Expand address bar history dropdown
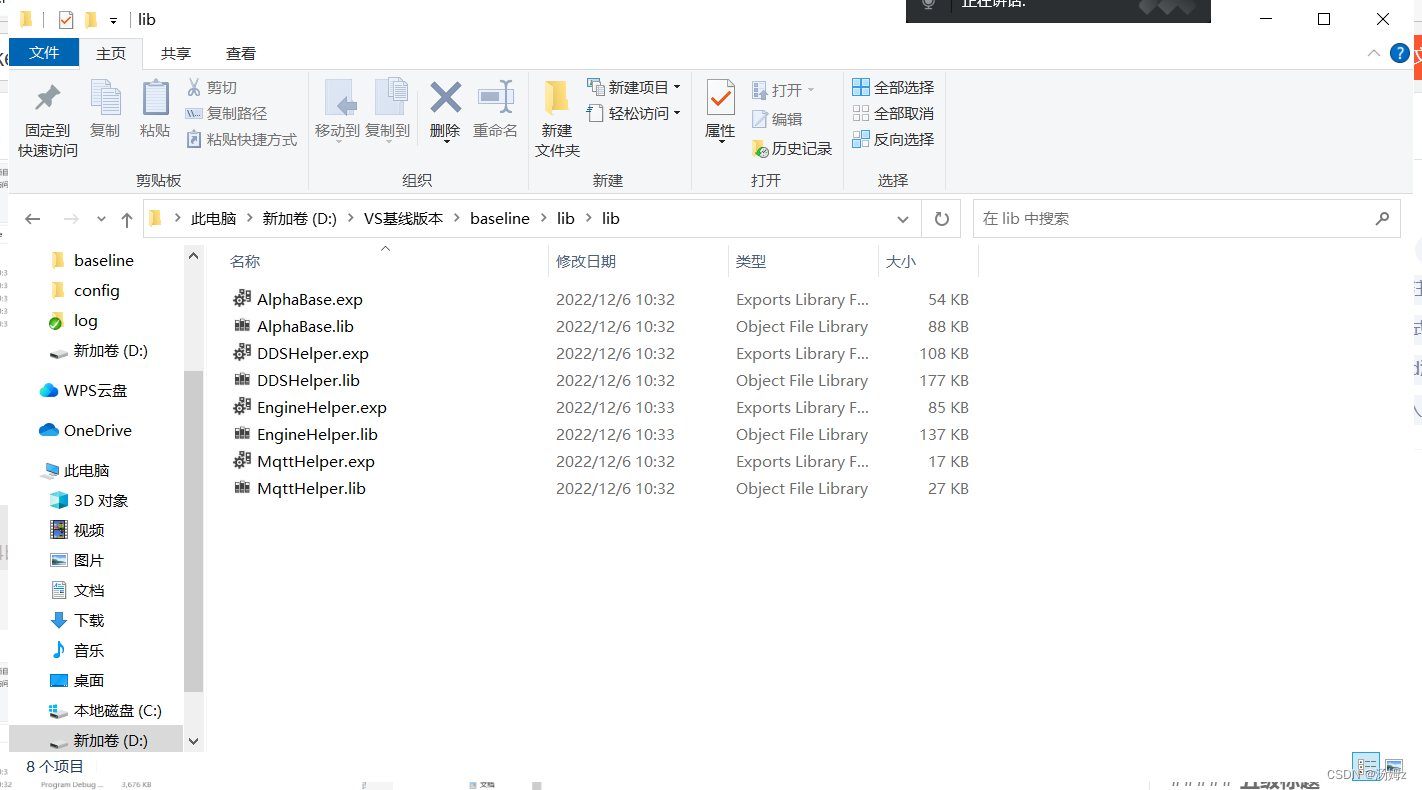 pyautogui.click(x=903, y=219)
